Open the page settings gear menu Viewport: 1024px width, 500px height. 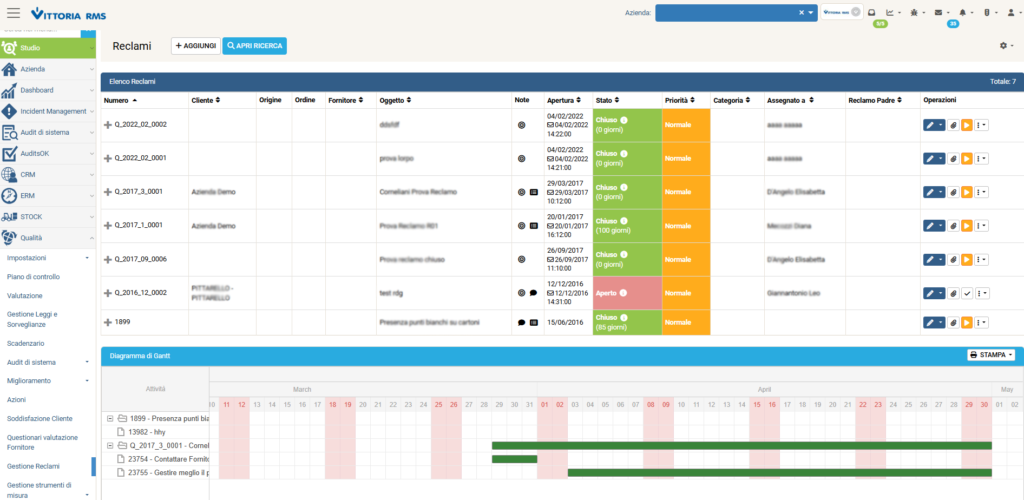point(1006,46)
